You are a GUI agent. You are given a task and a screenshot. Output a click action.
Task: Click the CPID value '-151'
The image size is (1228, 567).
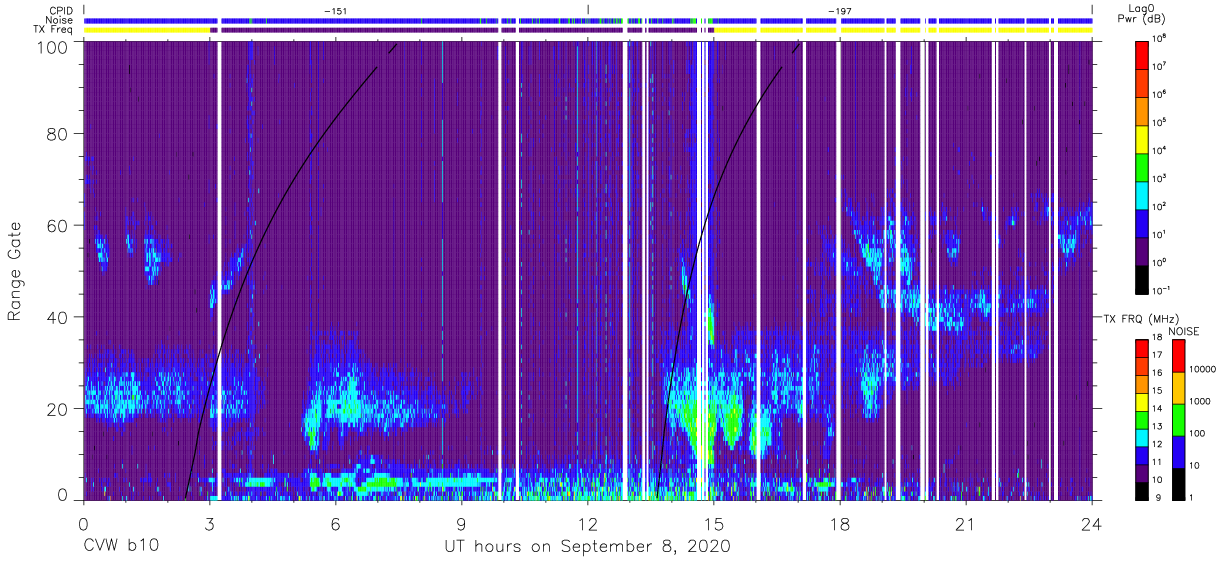tap(336, 10)
